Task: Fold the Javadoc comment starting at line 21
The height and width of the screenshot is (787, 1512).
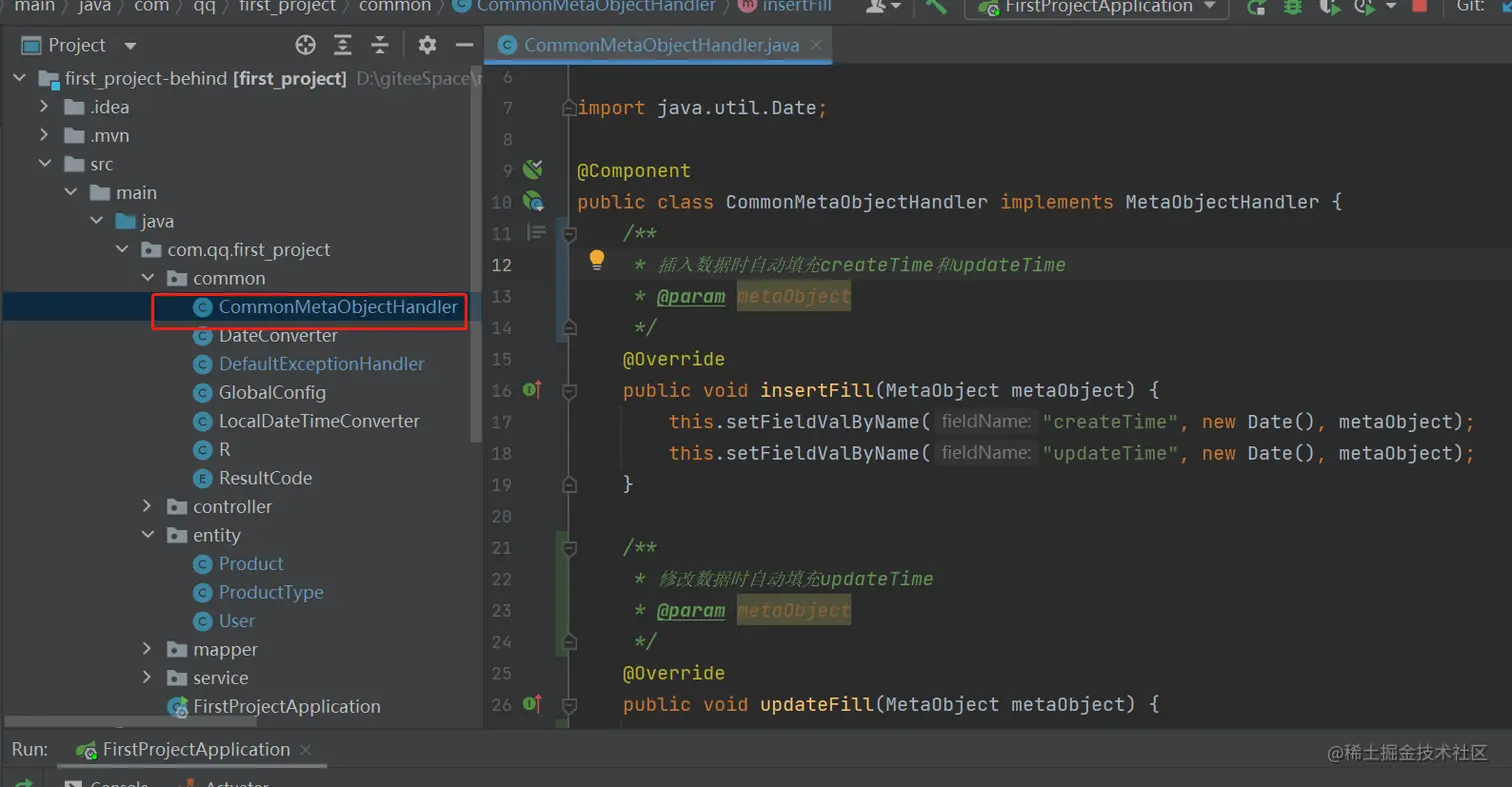Action: tap(569, 548)
